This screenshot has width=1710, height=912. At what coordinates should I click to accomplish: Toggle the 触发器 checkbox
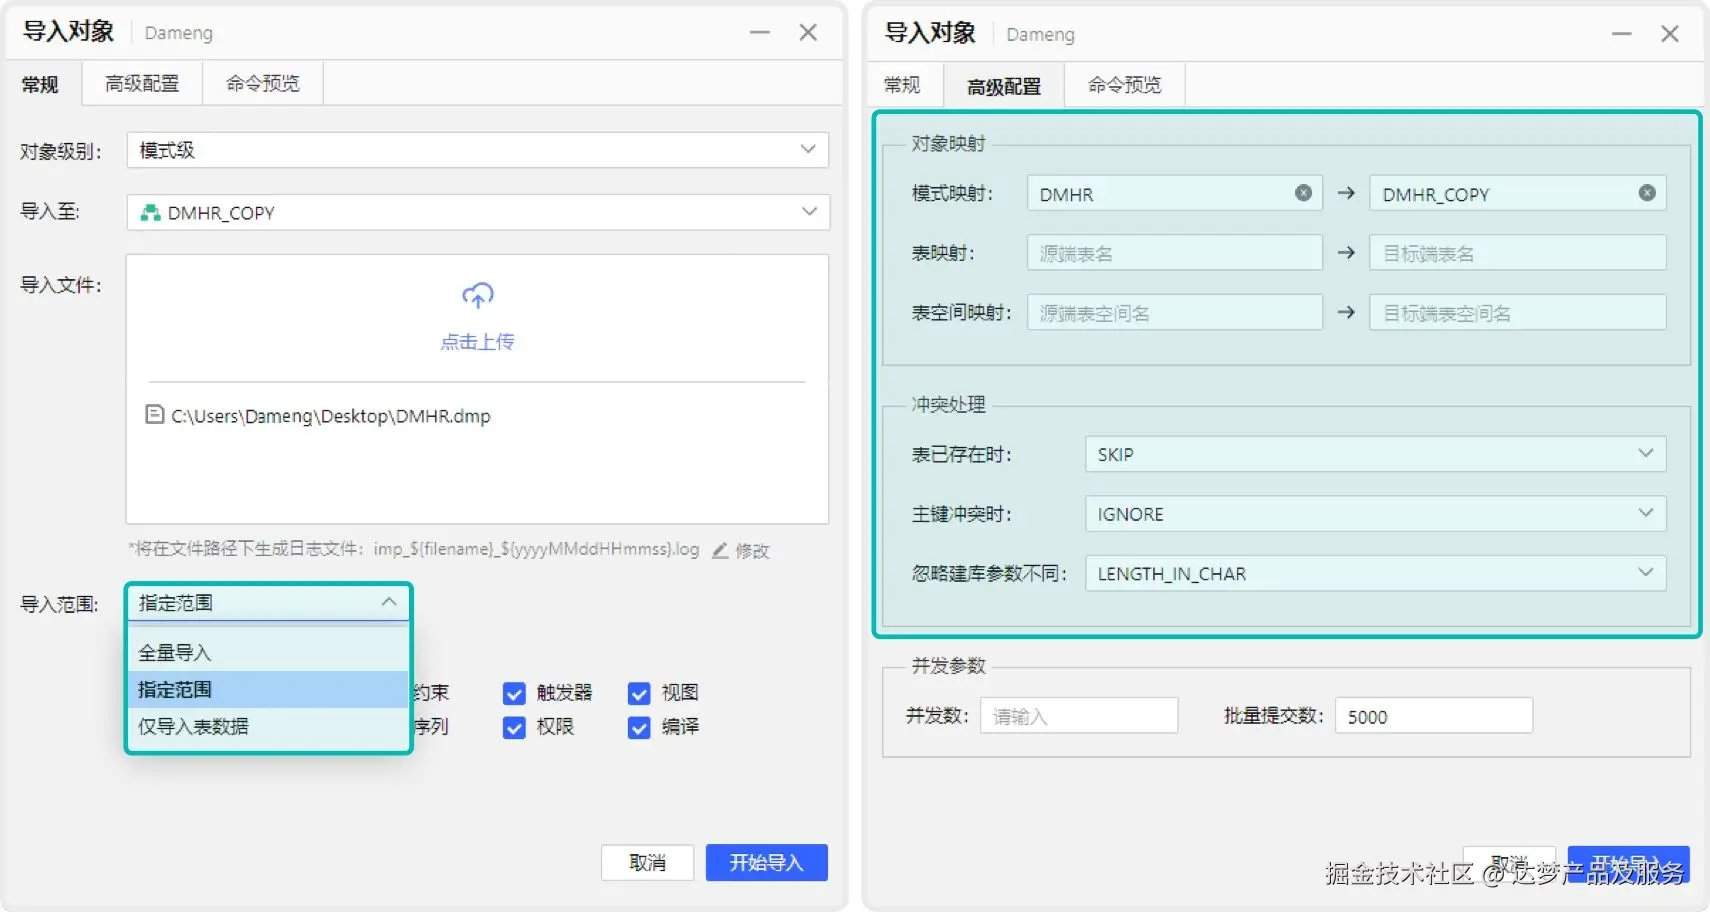point(514,693)
